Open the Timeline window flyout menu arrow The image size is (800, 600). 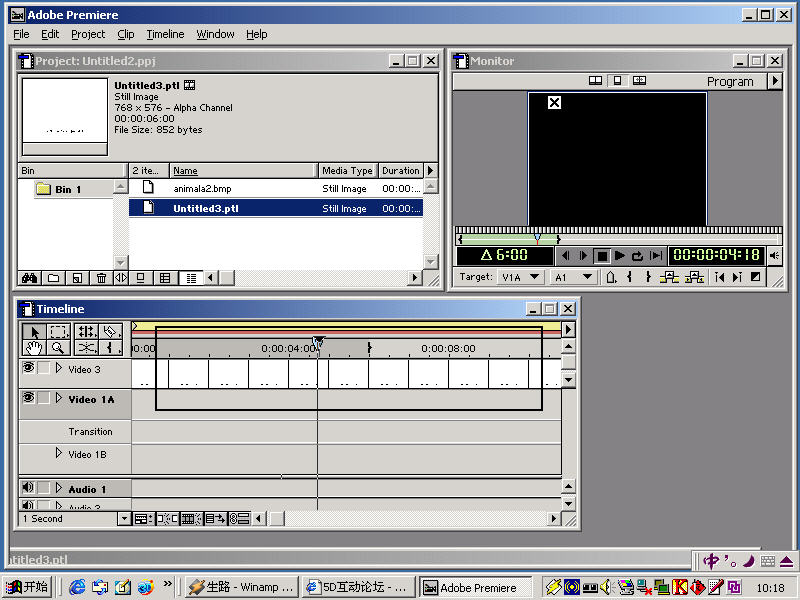(568, 330)
